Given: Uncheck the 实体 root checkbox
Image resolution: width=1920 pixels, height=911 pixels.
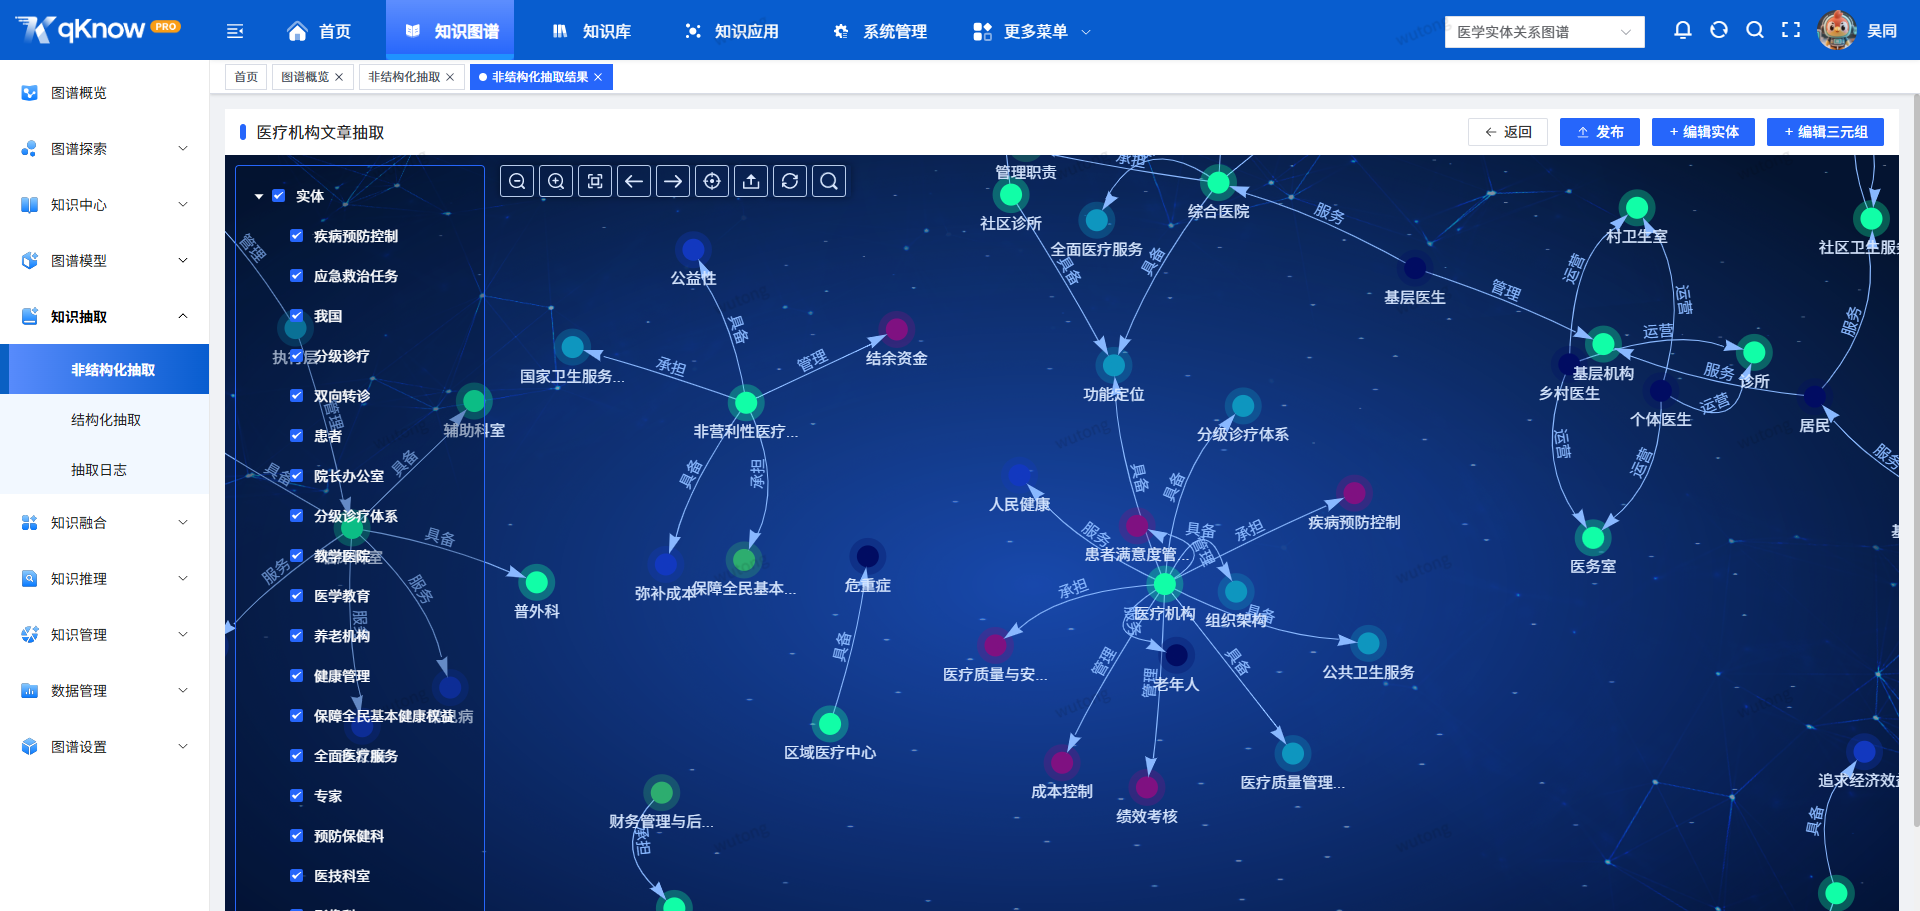Looking at the screenshot, I should point(279,196).
